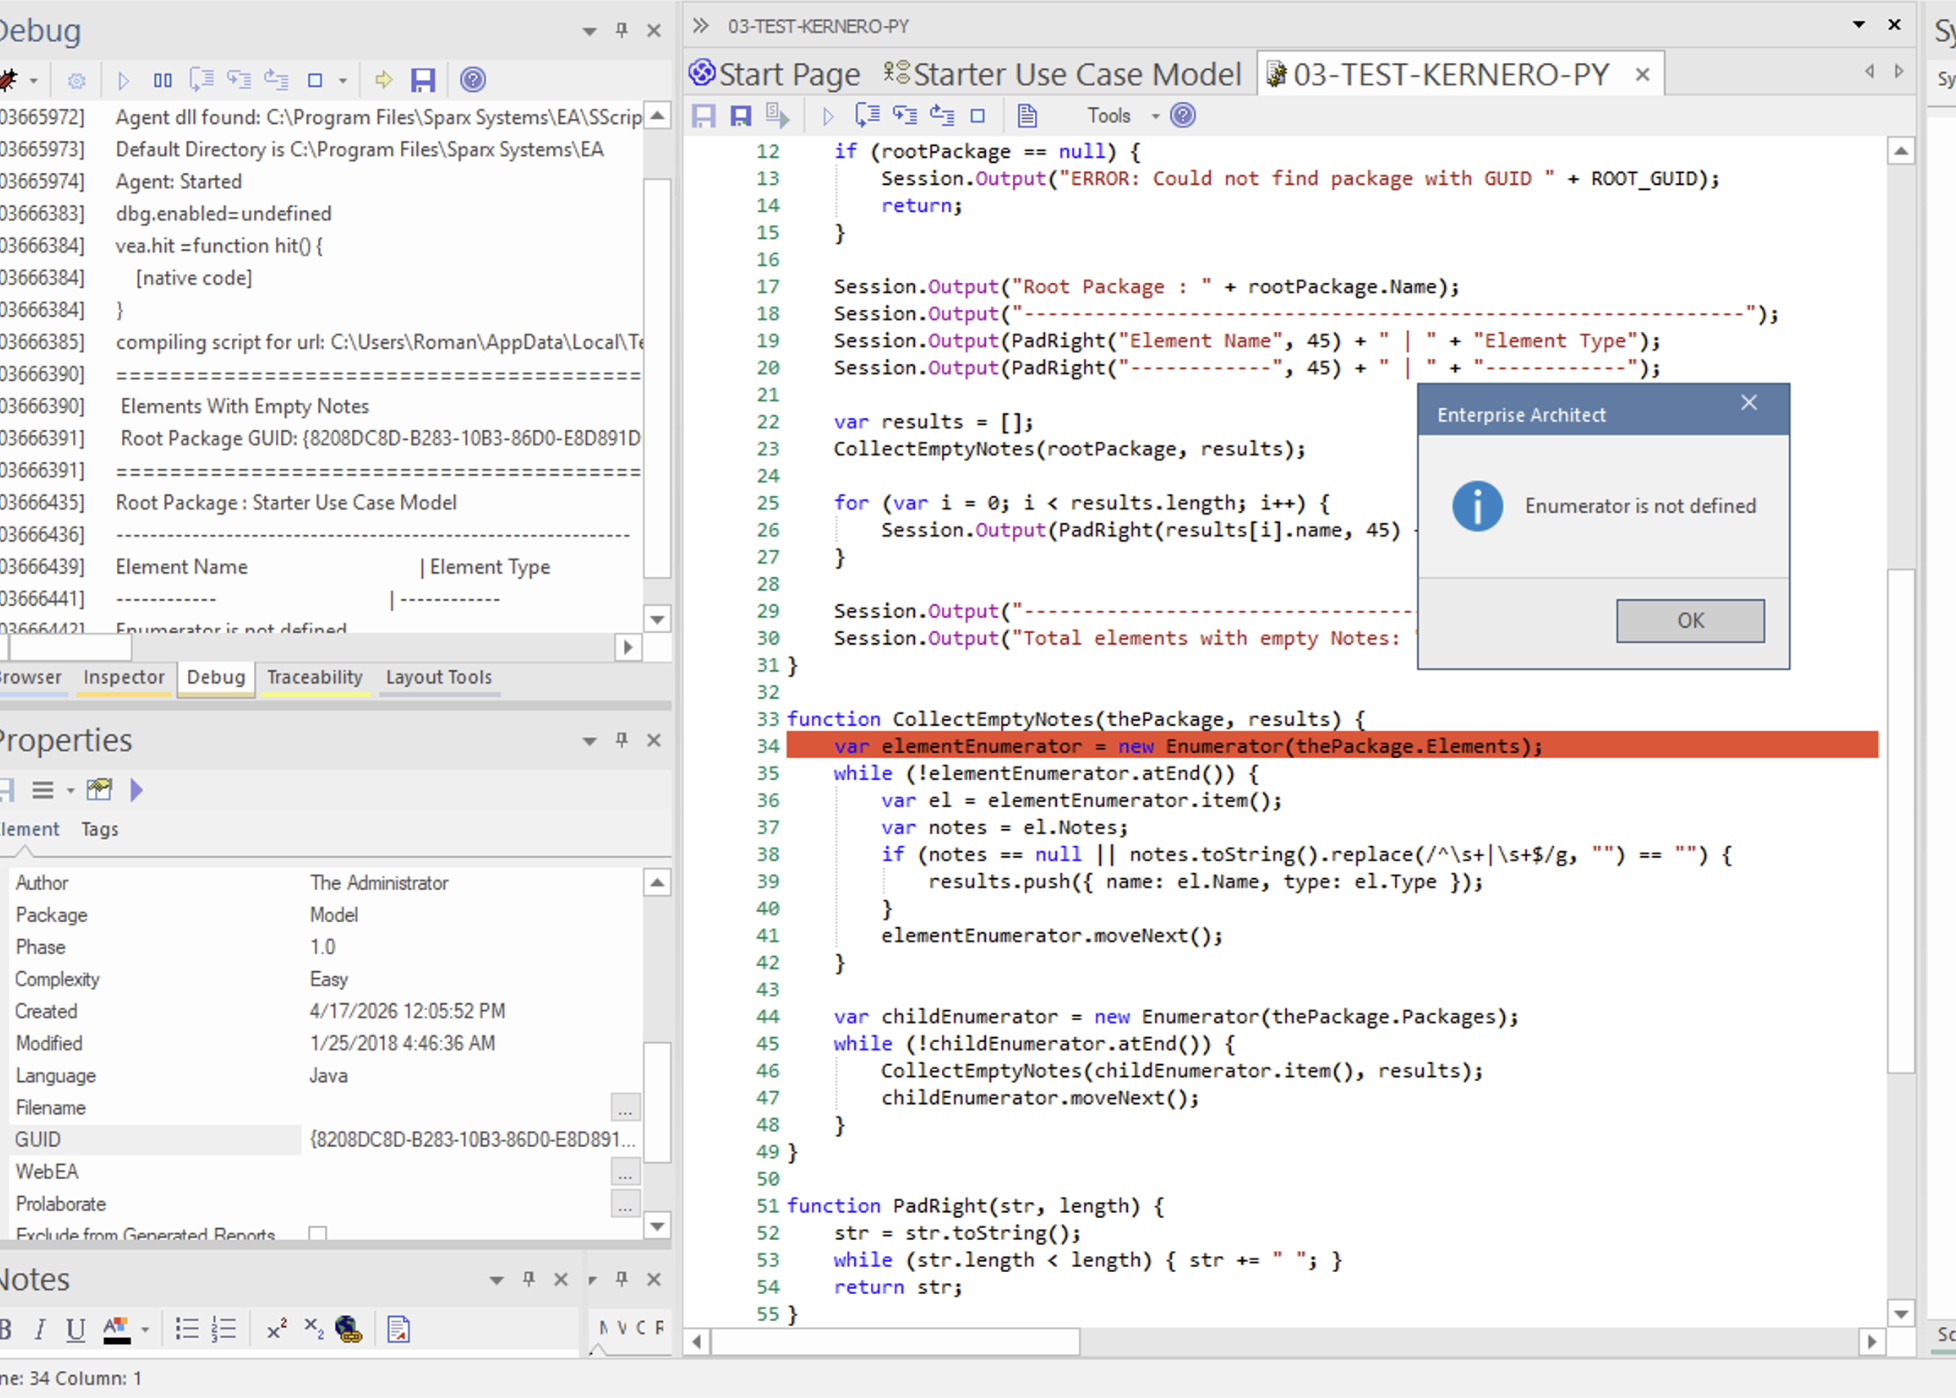Click the Step Out icon in Debug toolbar
The height and width of the screenshot is (1398, 1956).
(x=276, y=80)
